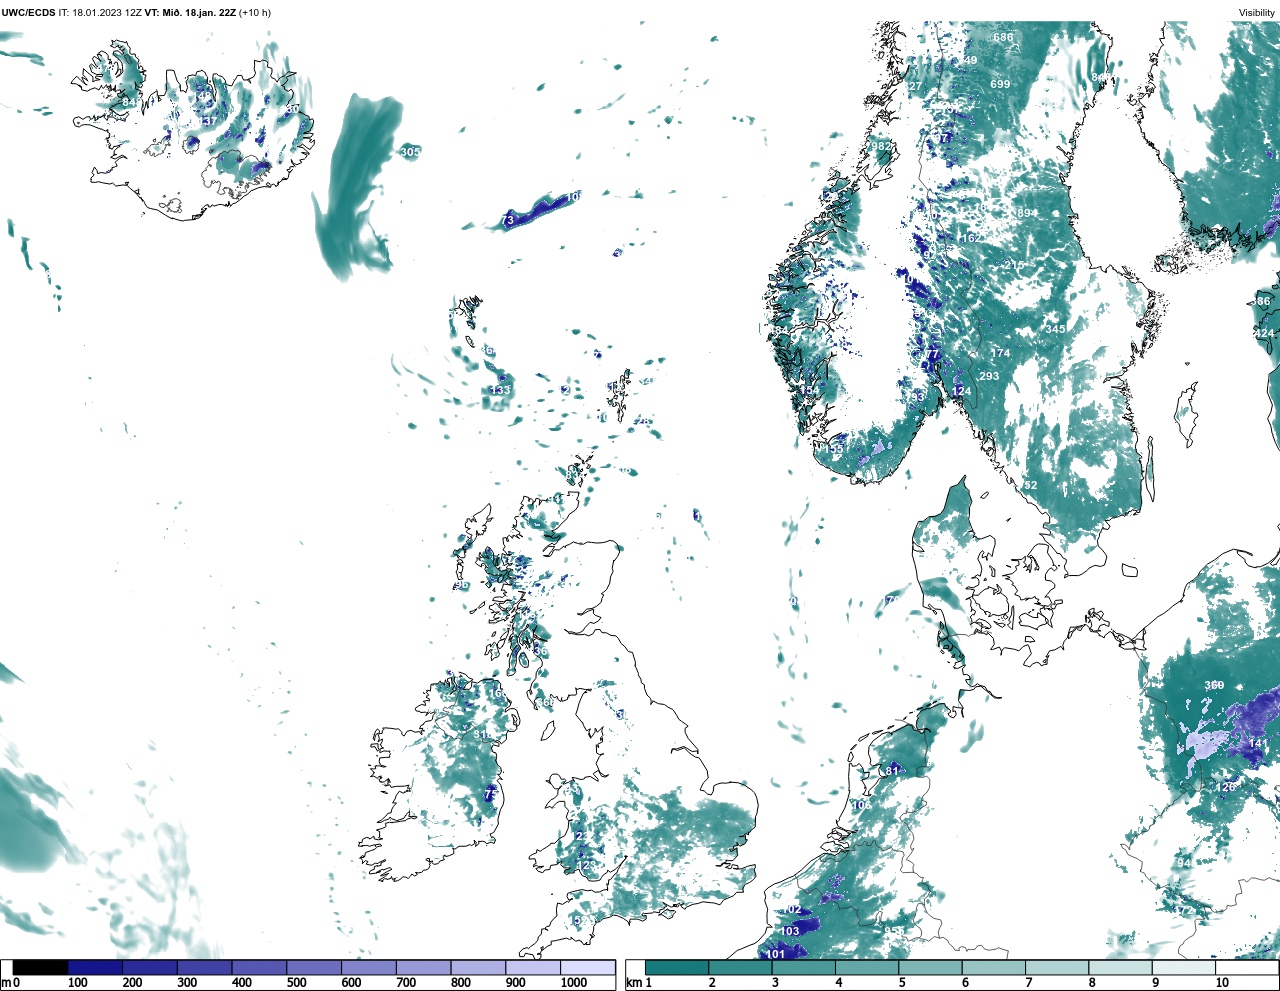Viewport: 1280px width, 991px height.
Task: Click the 900–1000 m legend swatch
Action: (532, 968)
